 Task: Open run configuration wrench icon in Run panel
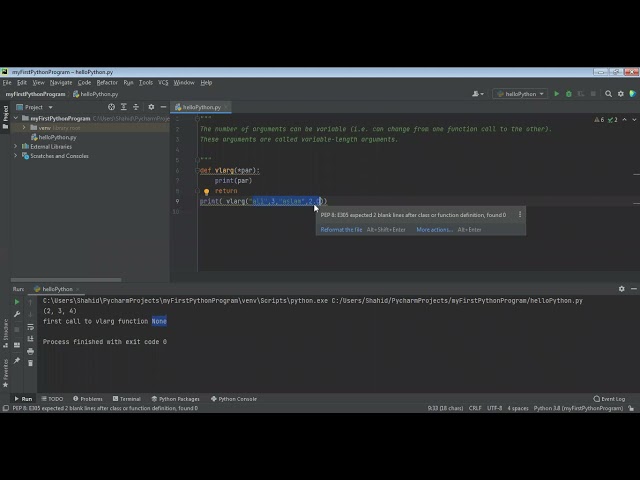click(x=17, y=314)
